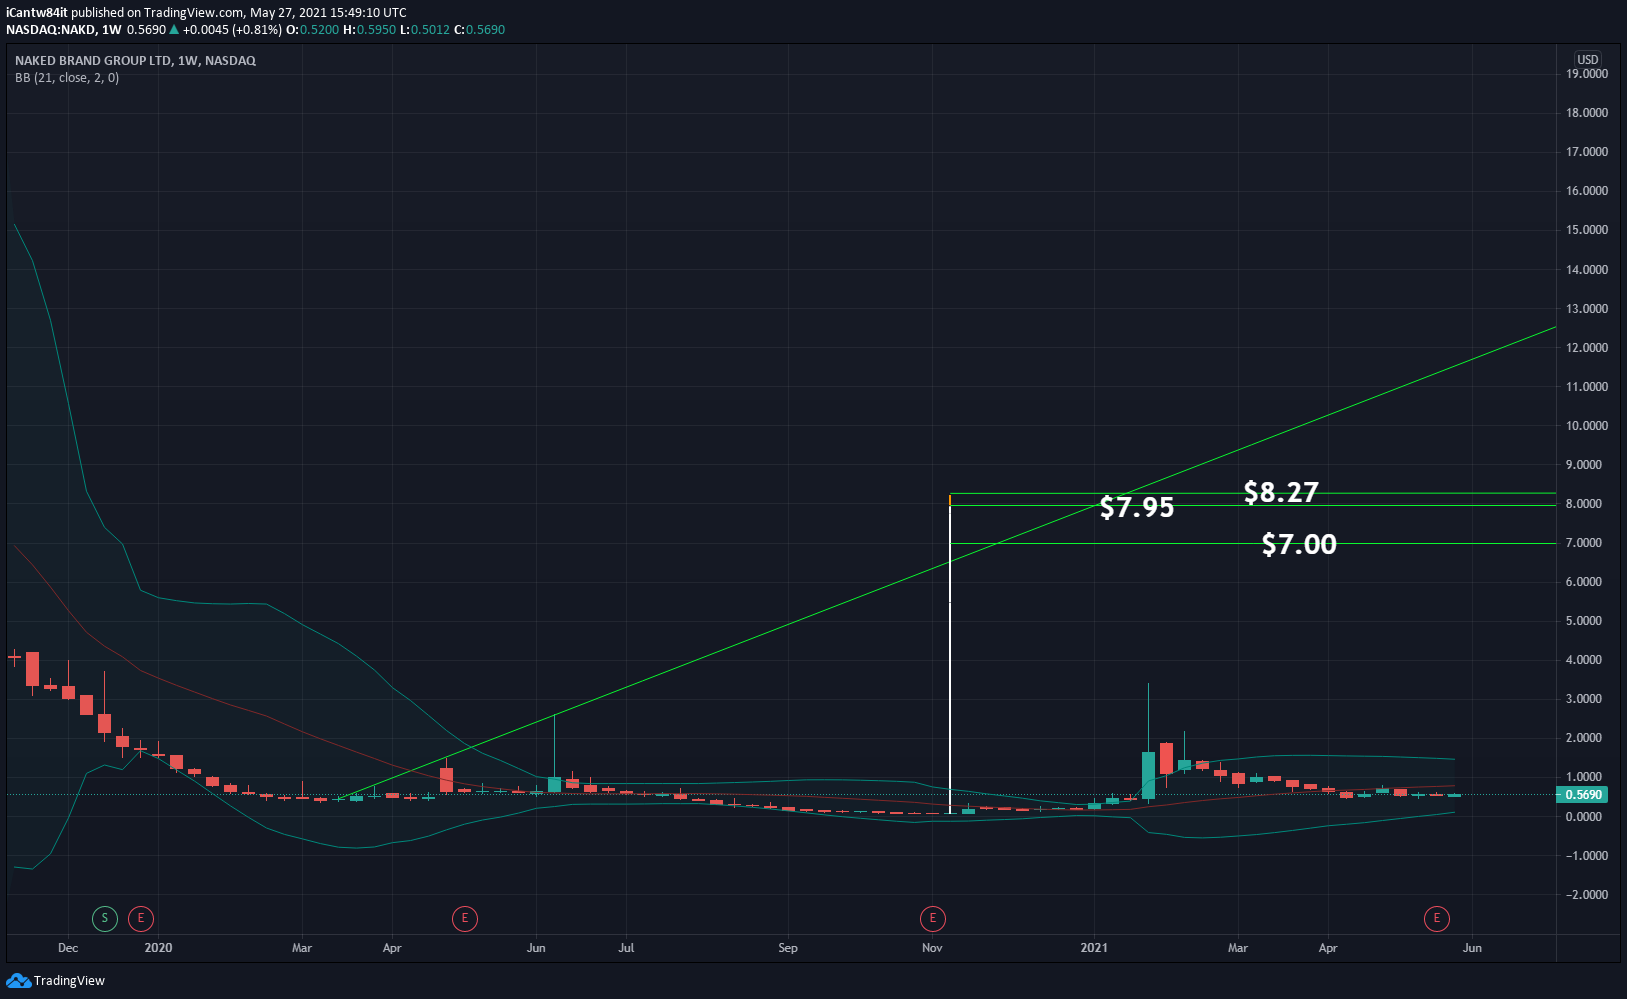1627x999 pixels.
Task: Select the $7.95 price annotation
Action: [x=1137, y=507]
